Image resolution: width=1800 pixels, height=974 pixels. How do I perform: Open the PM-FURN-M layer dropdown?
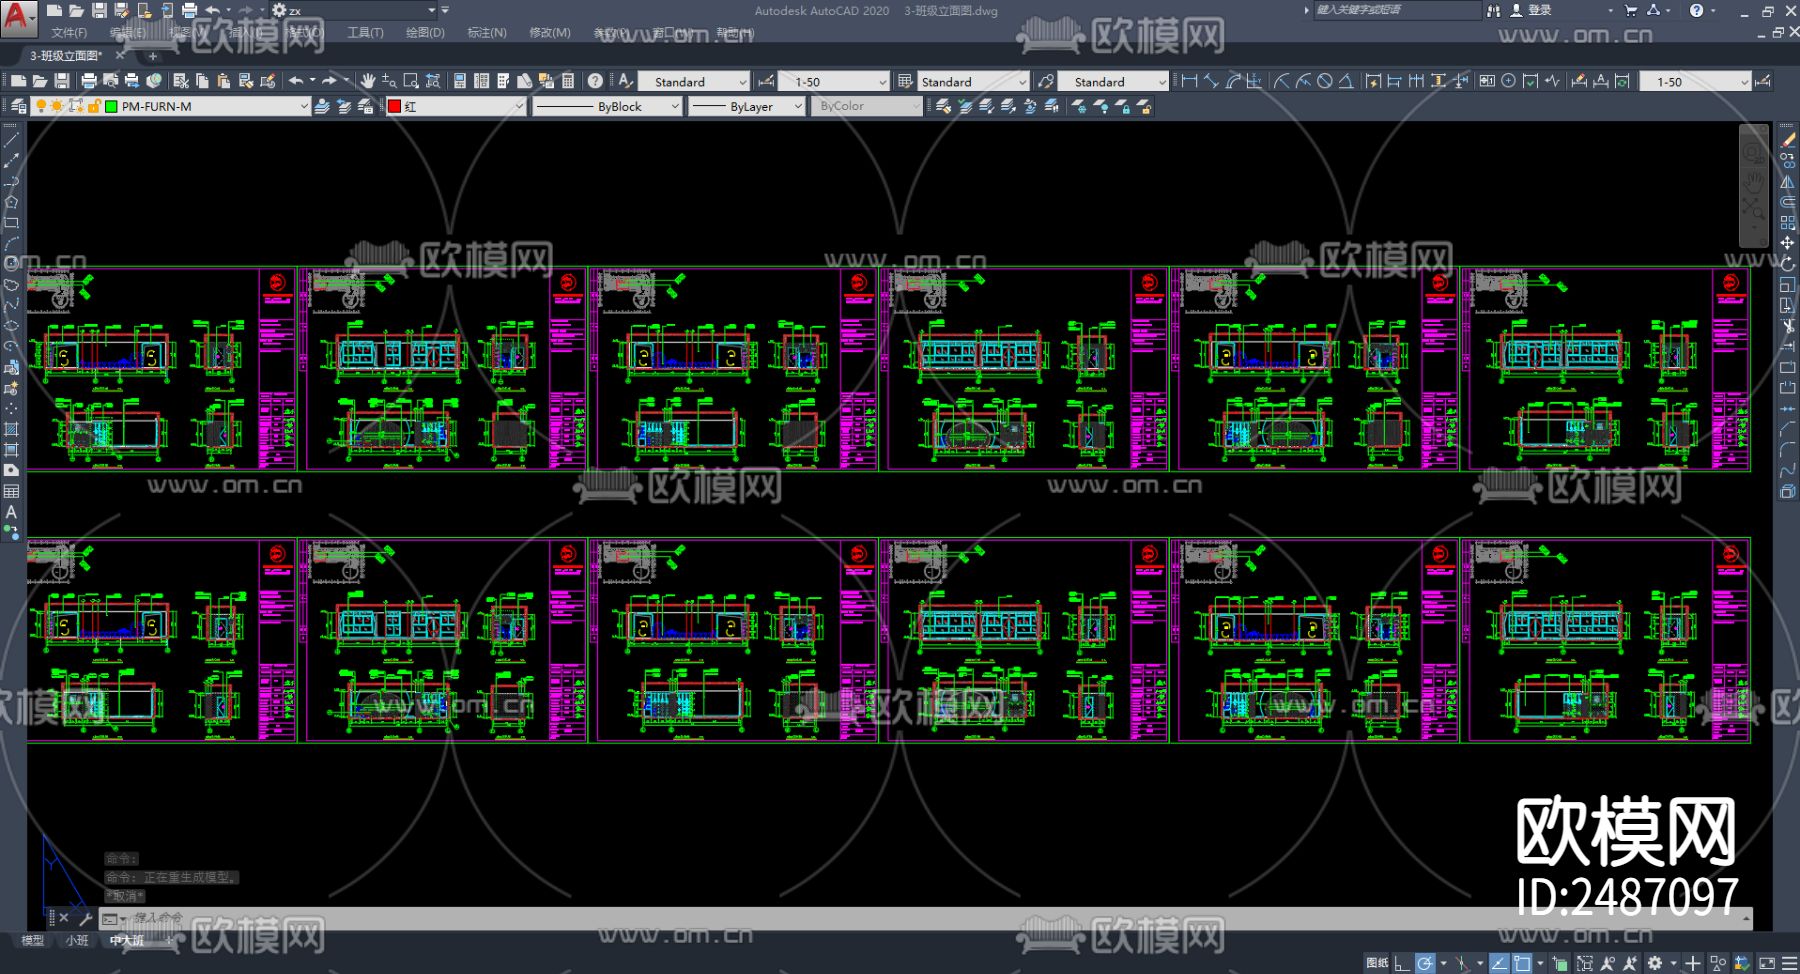[x=171, y=106]
